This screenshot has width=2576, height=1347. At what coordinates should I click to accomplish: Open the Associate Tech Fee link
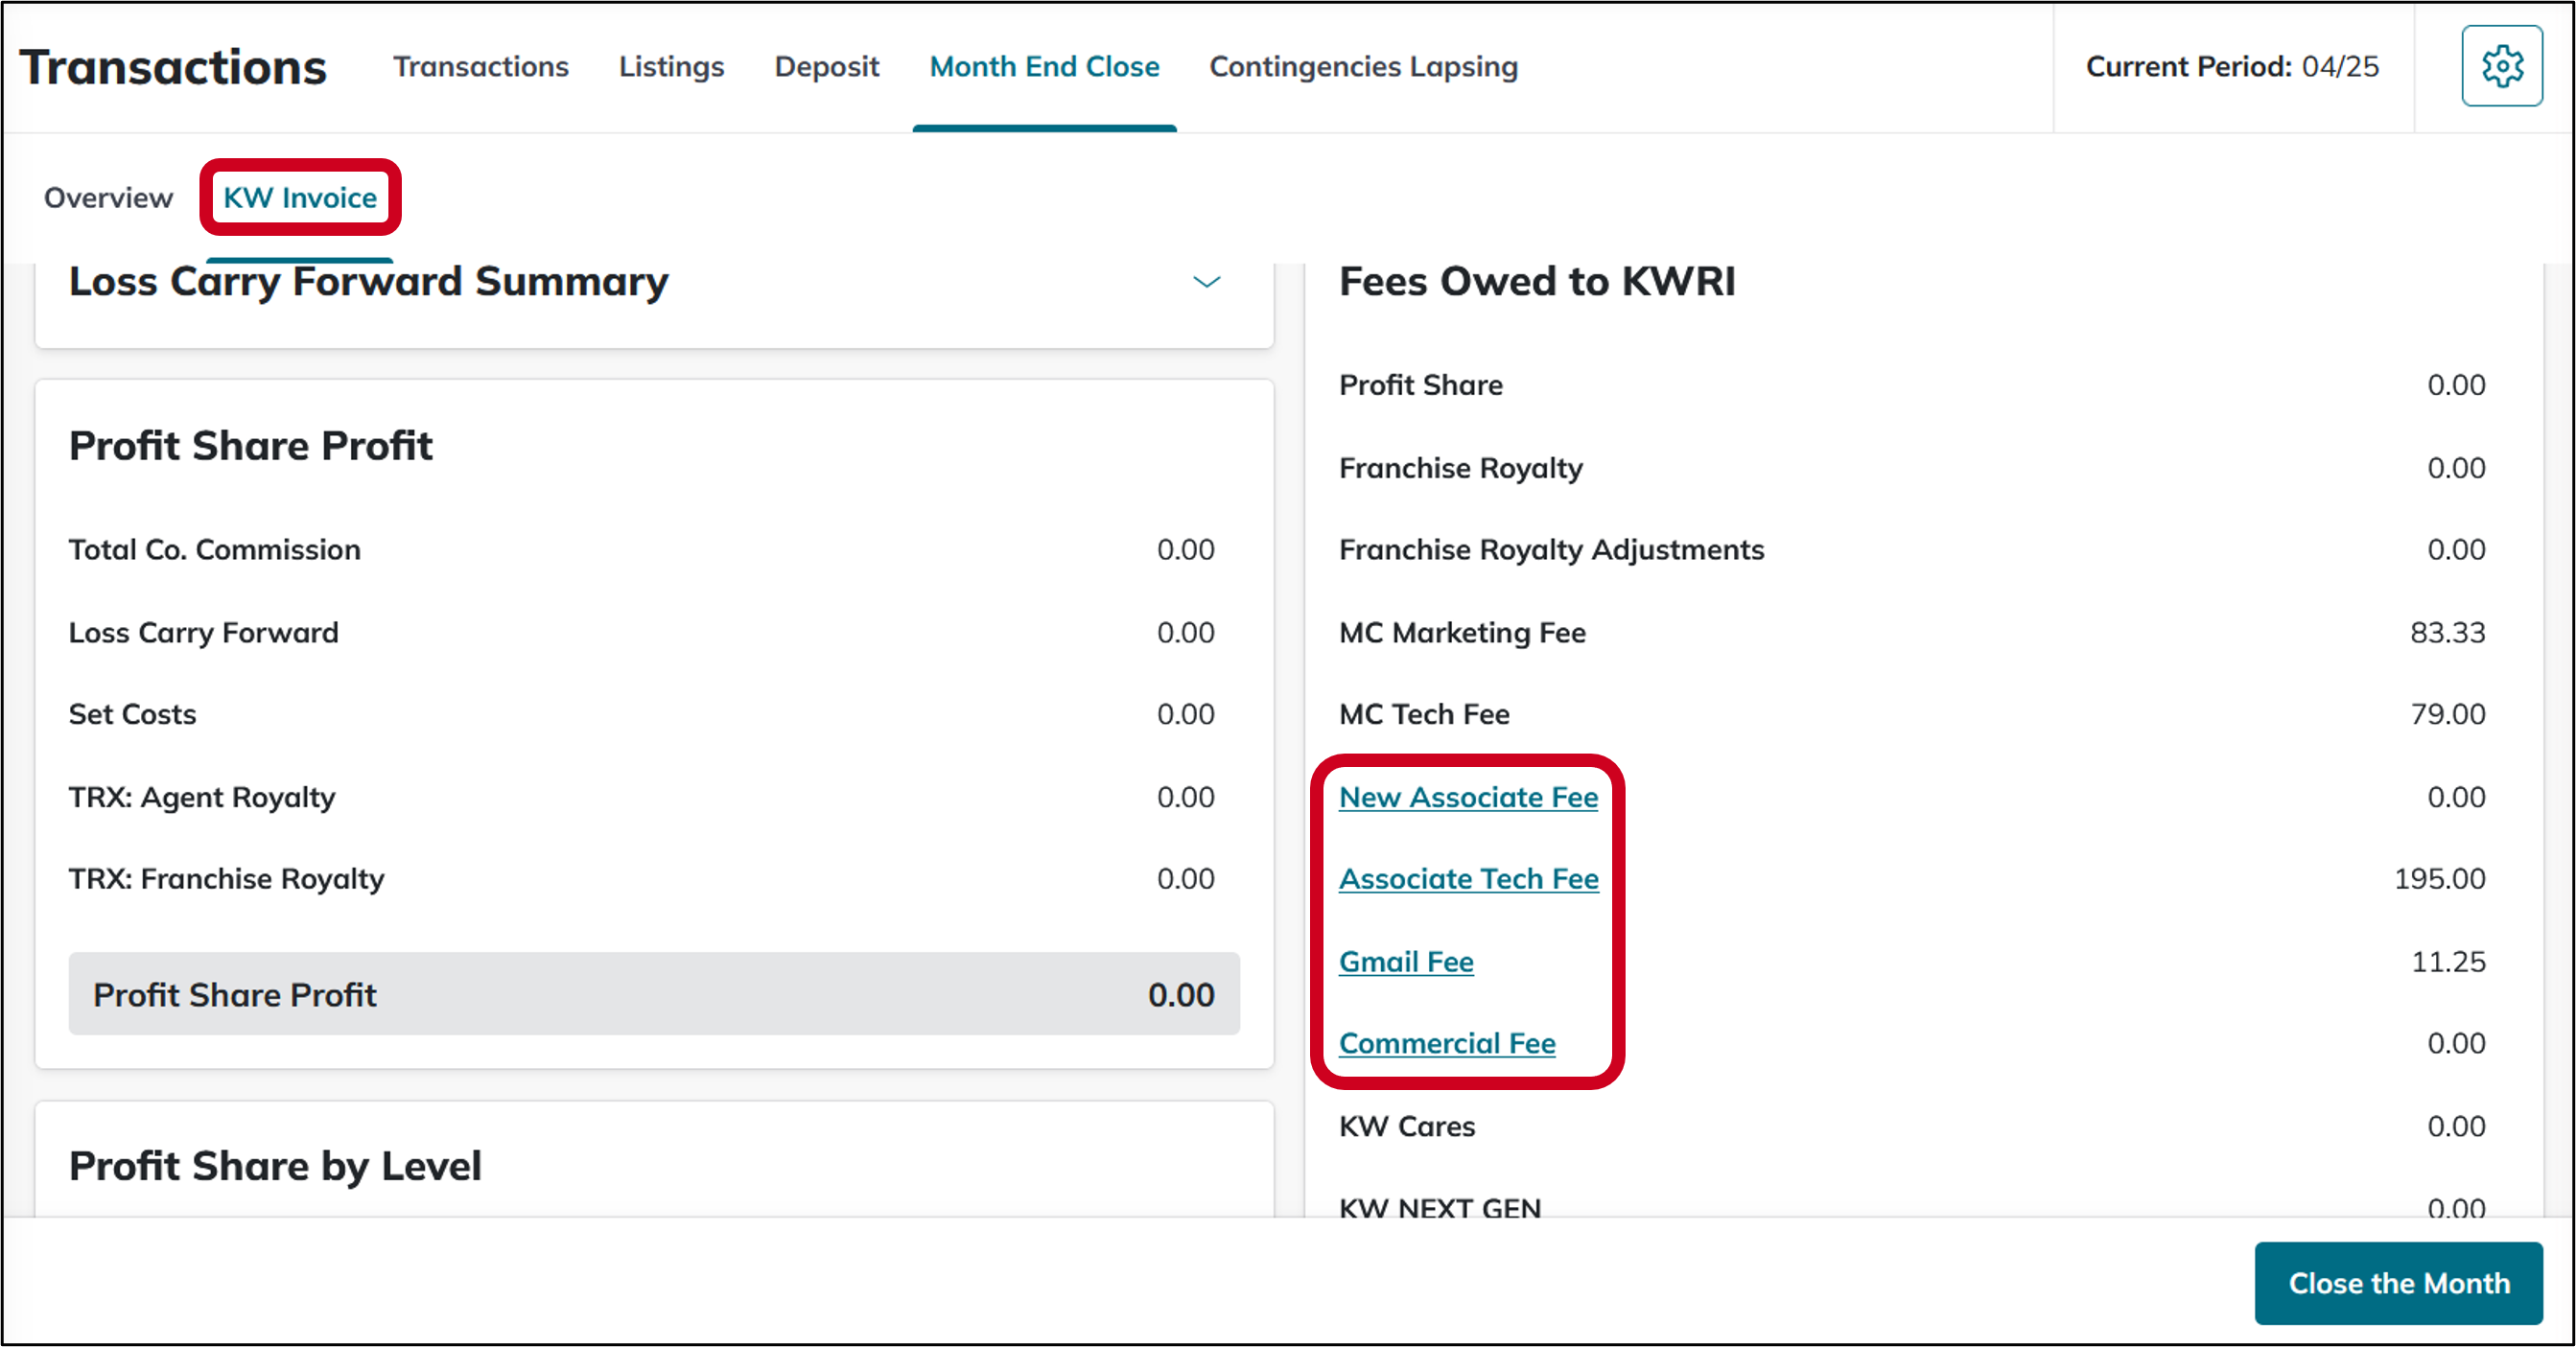point(1468,879)
